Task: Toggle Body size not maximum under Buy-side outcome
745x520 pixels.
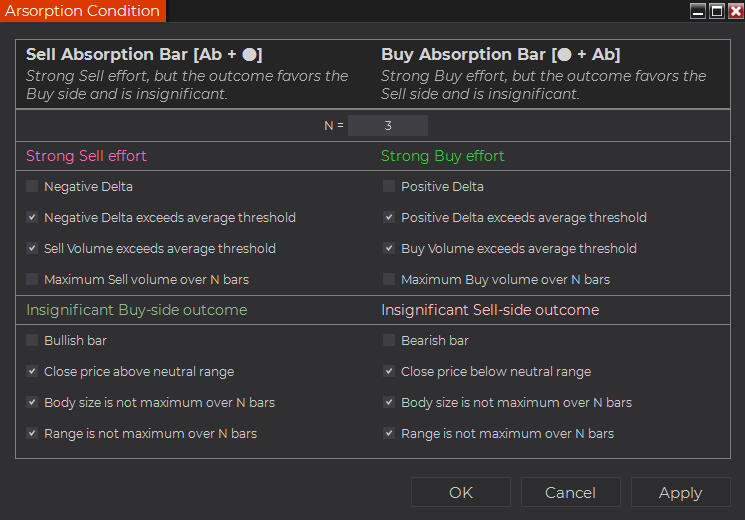Action: 33,403
